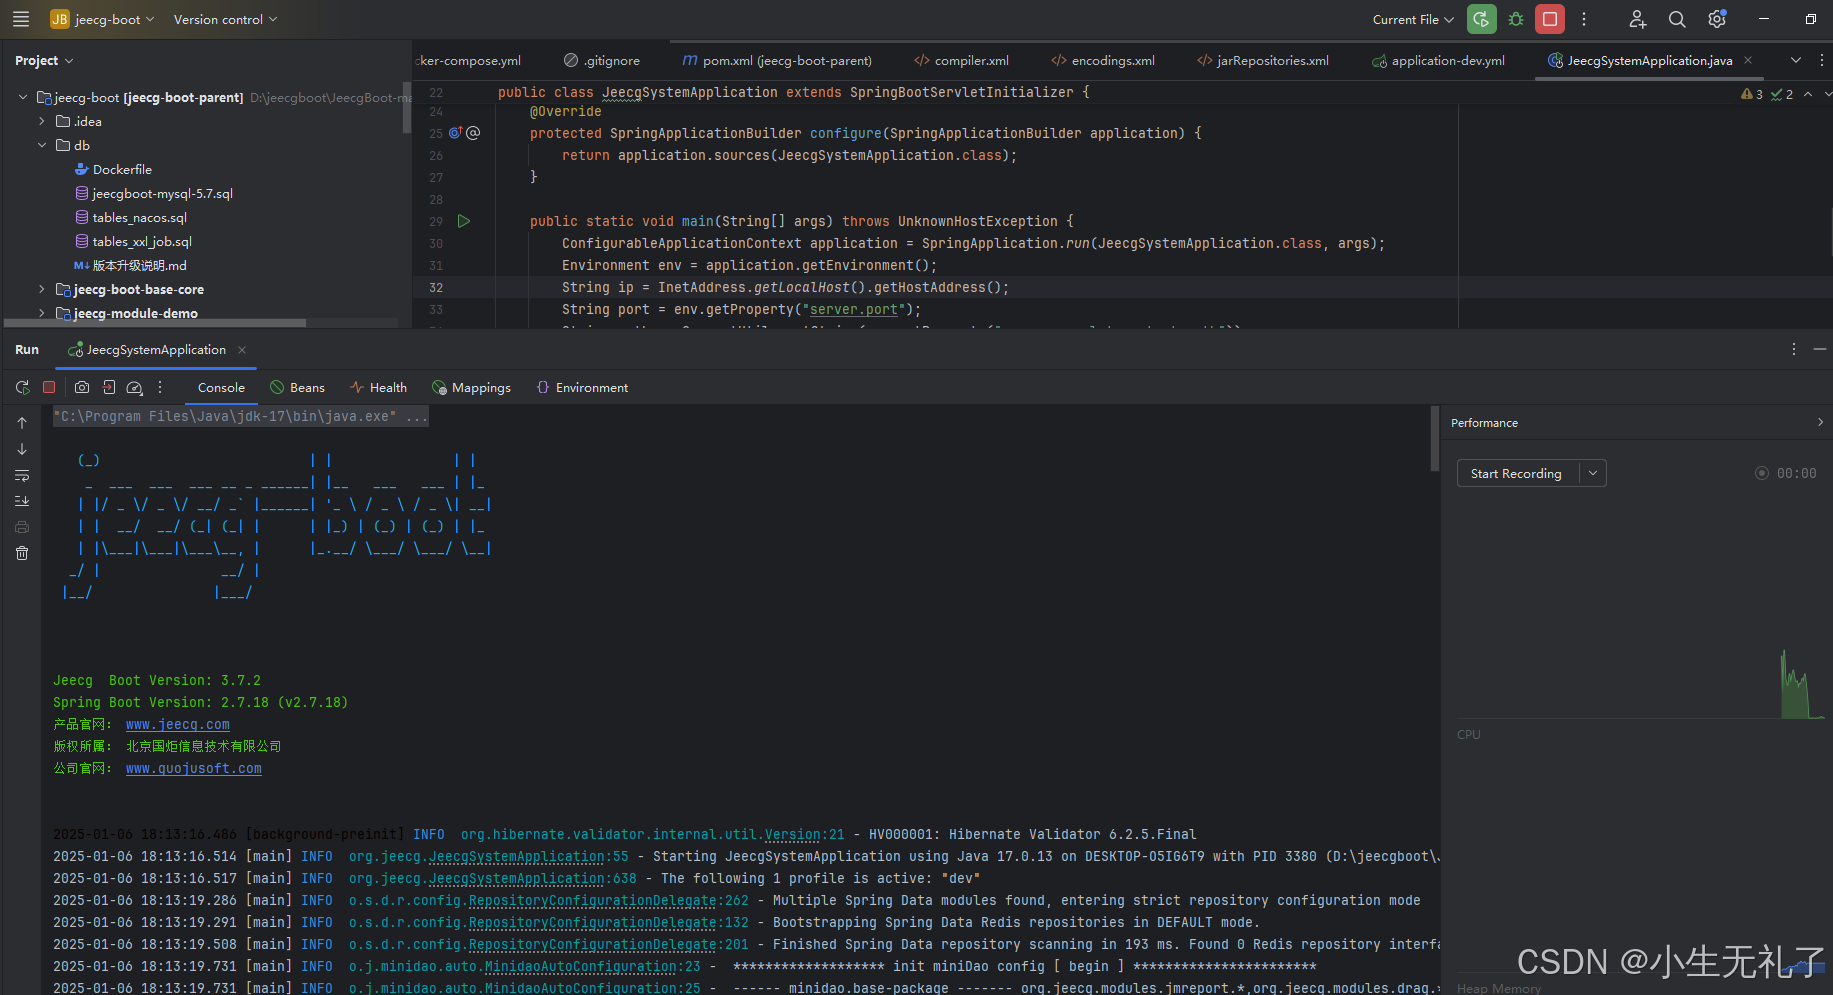The image size is (1833, 995).
Task: Switch to compiler.xml tab
Action: point(961,60)
